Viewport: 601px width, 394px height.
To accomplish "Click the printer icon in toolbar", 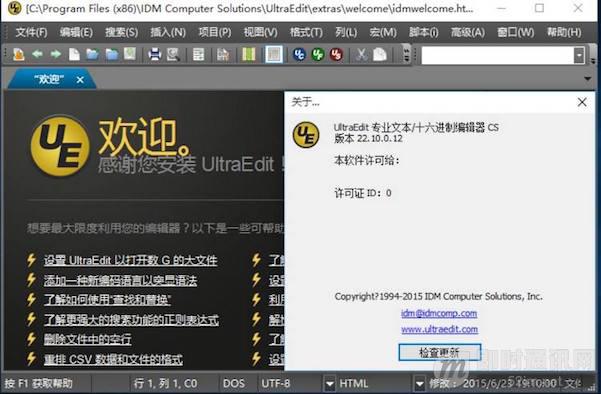I will tap(154, 54).
